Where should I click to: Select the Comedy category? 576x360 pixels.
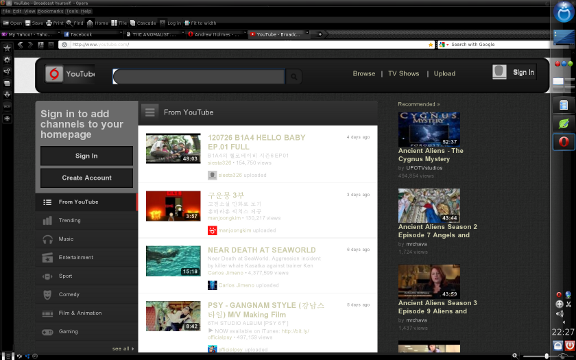86,295
